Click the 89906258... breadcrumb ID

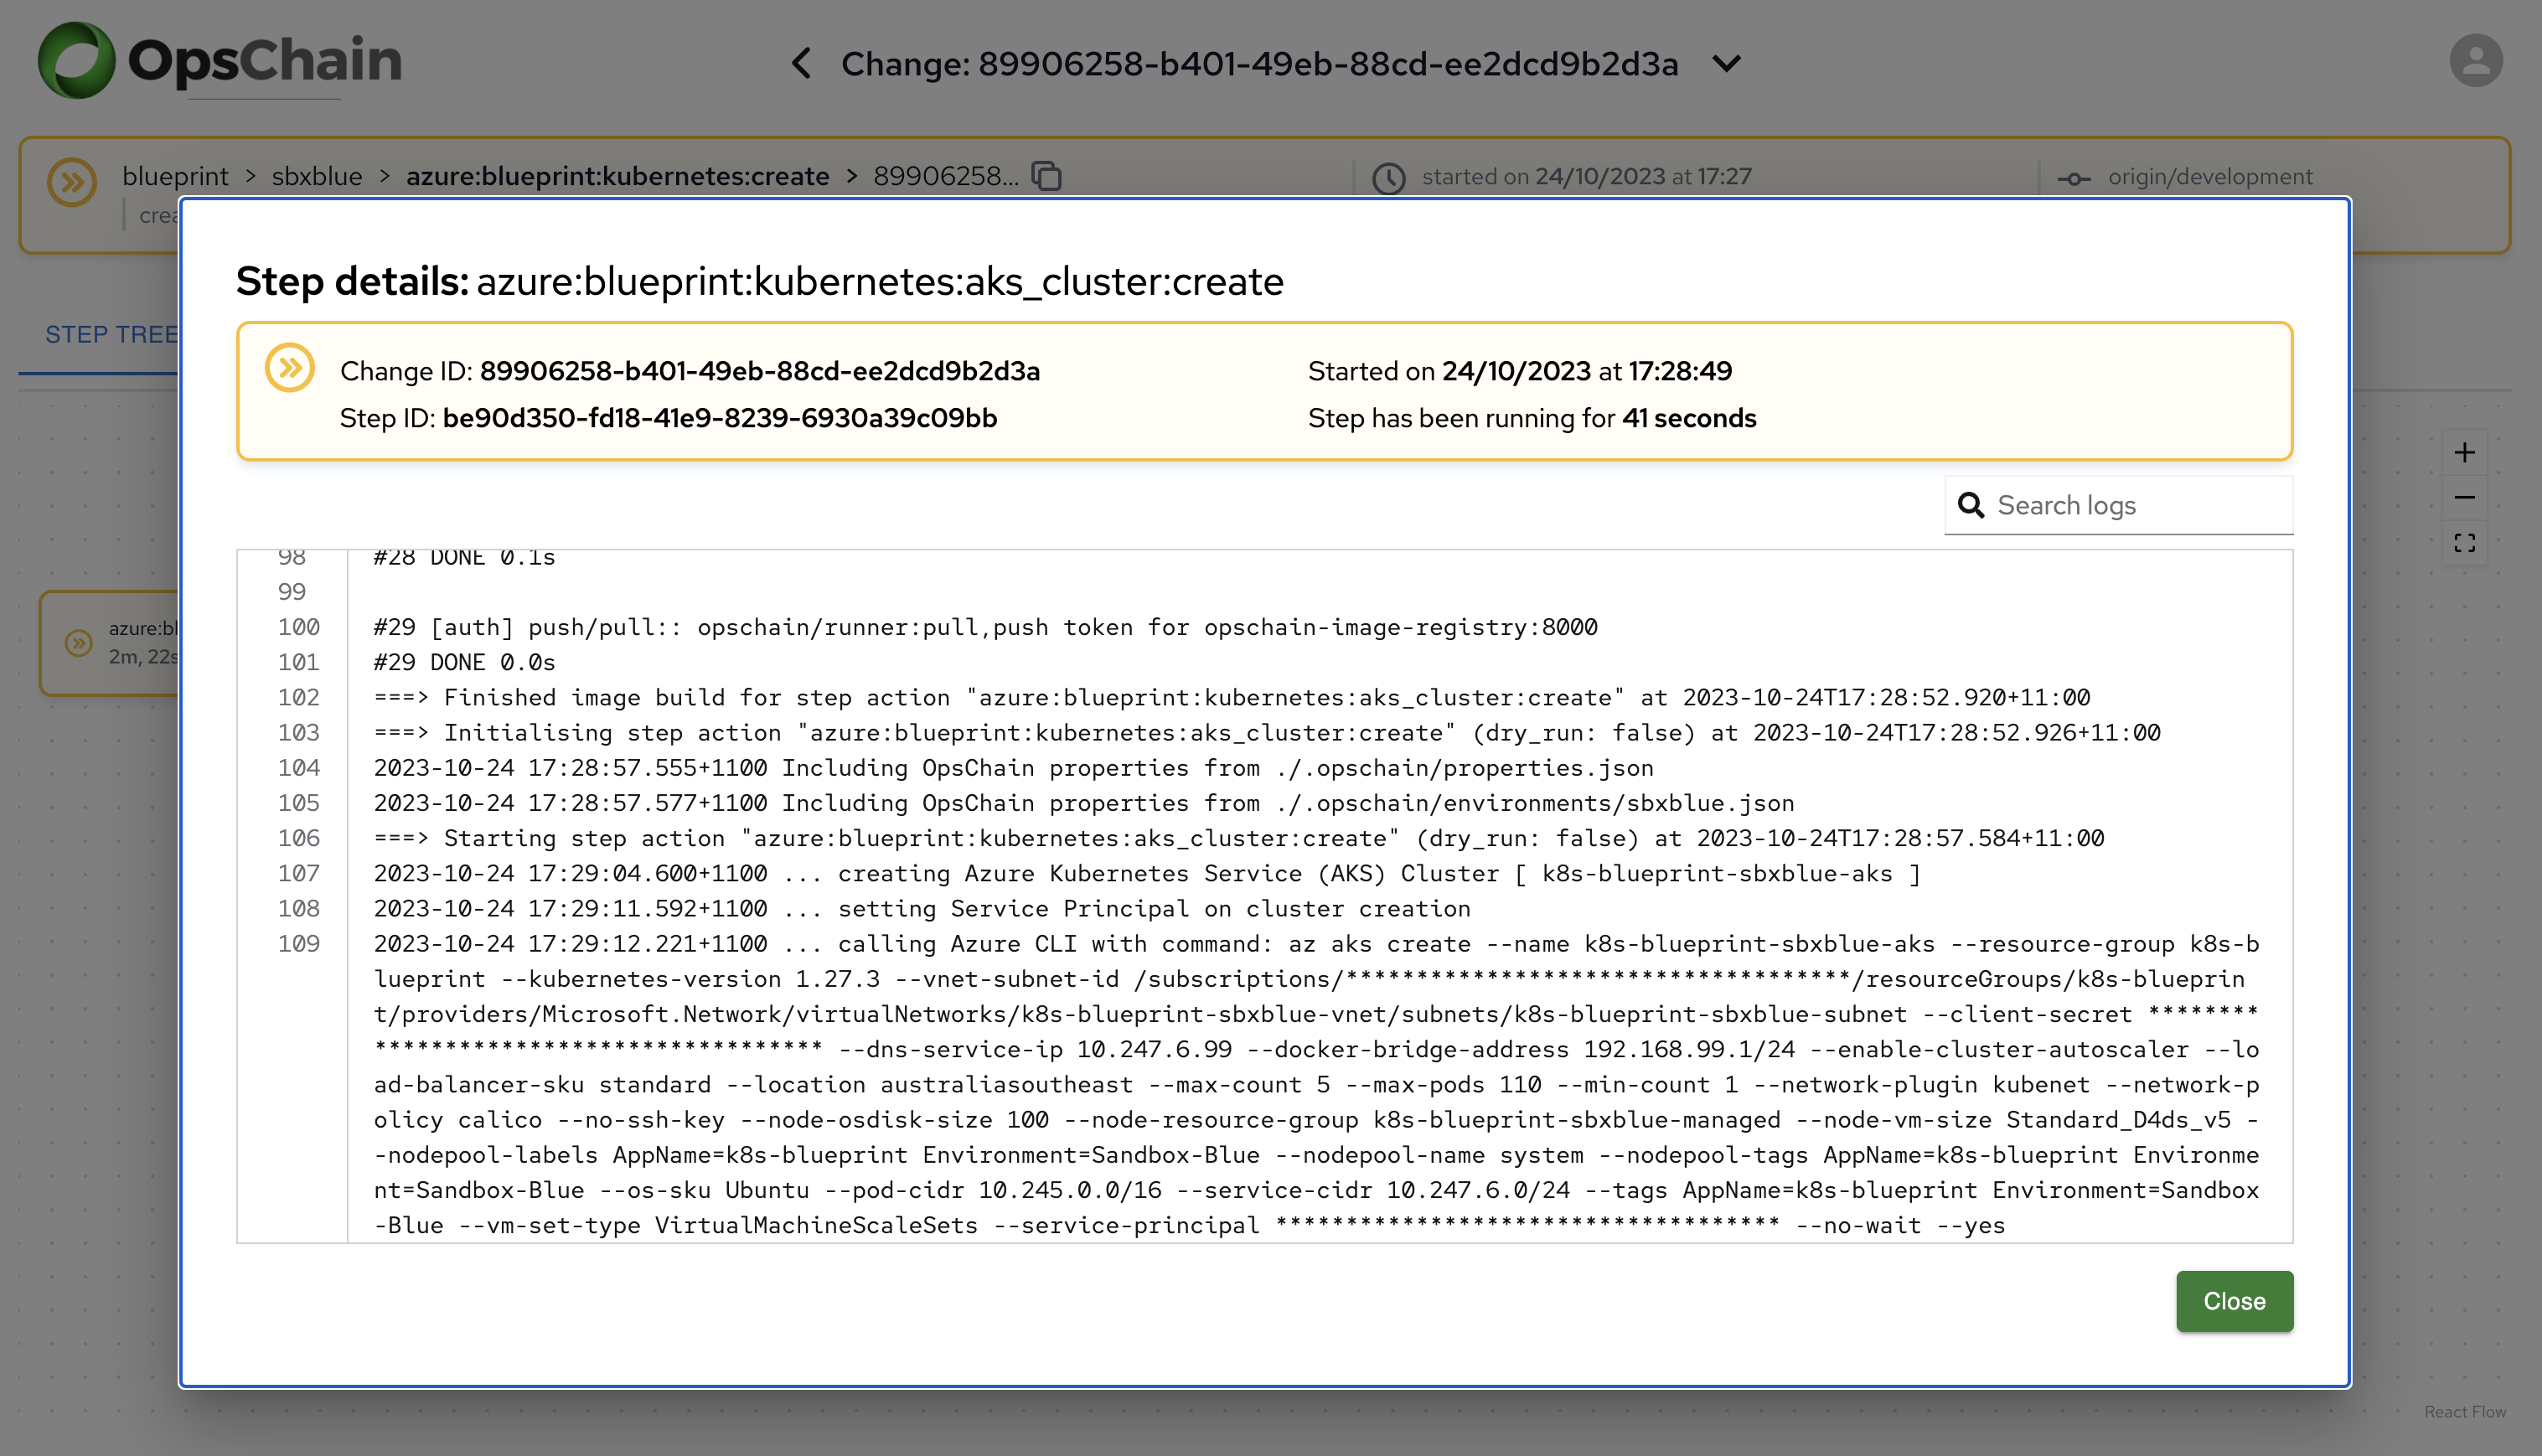(946, 176)
